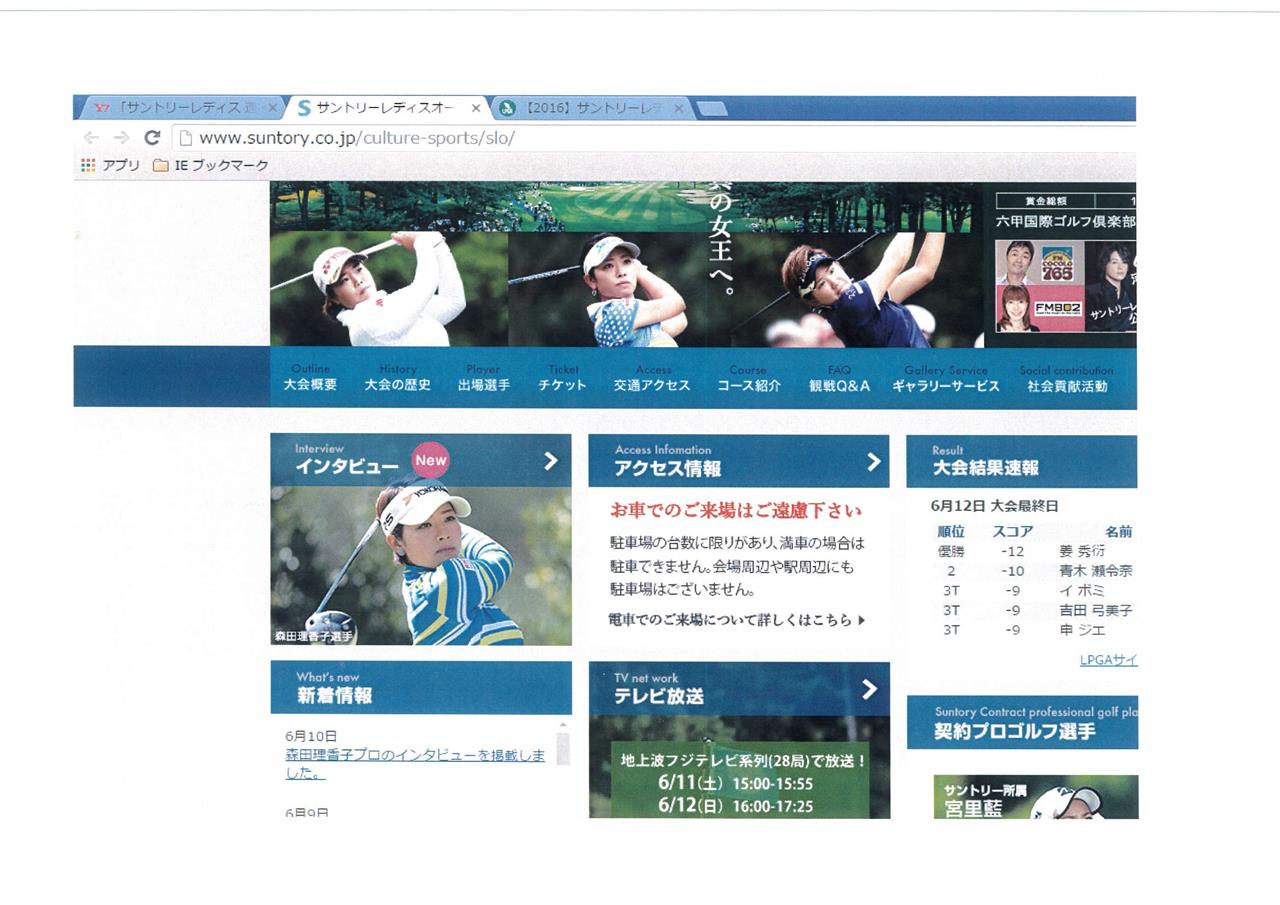1280x905 pixels.
Task: Open チケット Ticket menu item
Action: tap(563, 378)
